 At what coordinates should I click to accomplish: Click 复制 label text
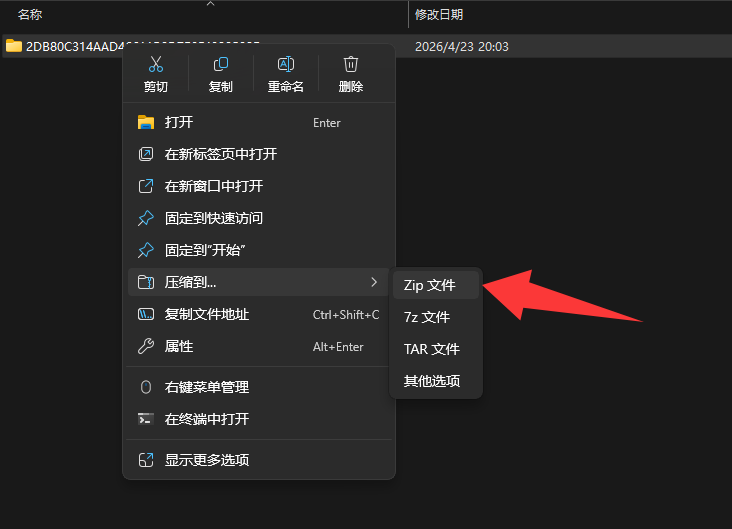click(x=220, y=86)
